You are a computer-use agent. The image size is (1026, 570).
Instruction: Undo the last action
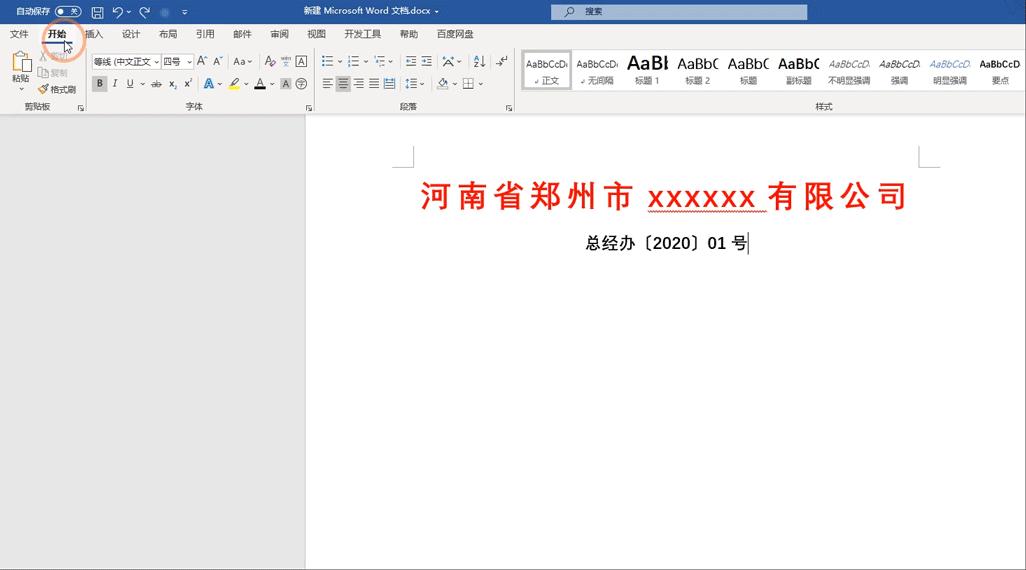click(x=117, y=12)
